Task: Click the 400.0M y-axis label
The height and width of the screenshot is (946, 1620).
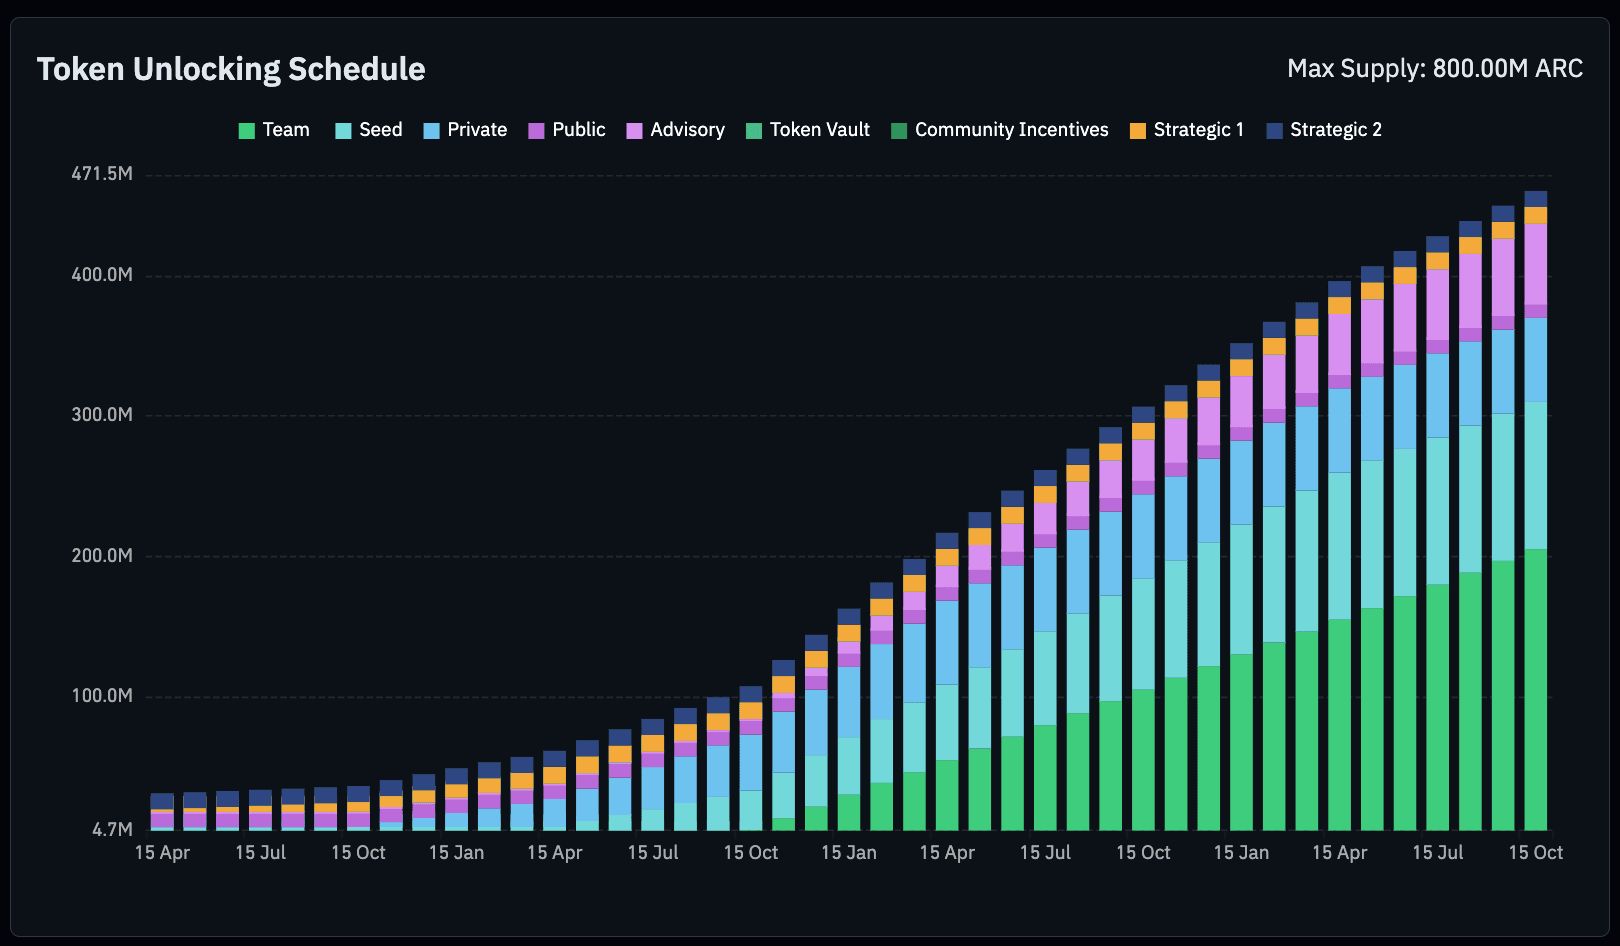Action: point(101,275)
